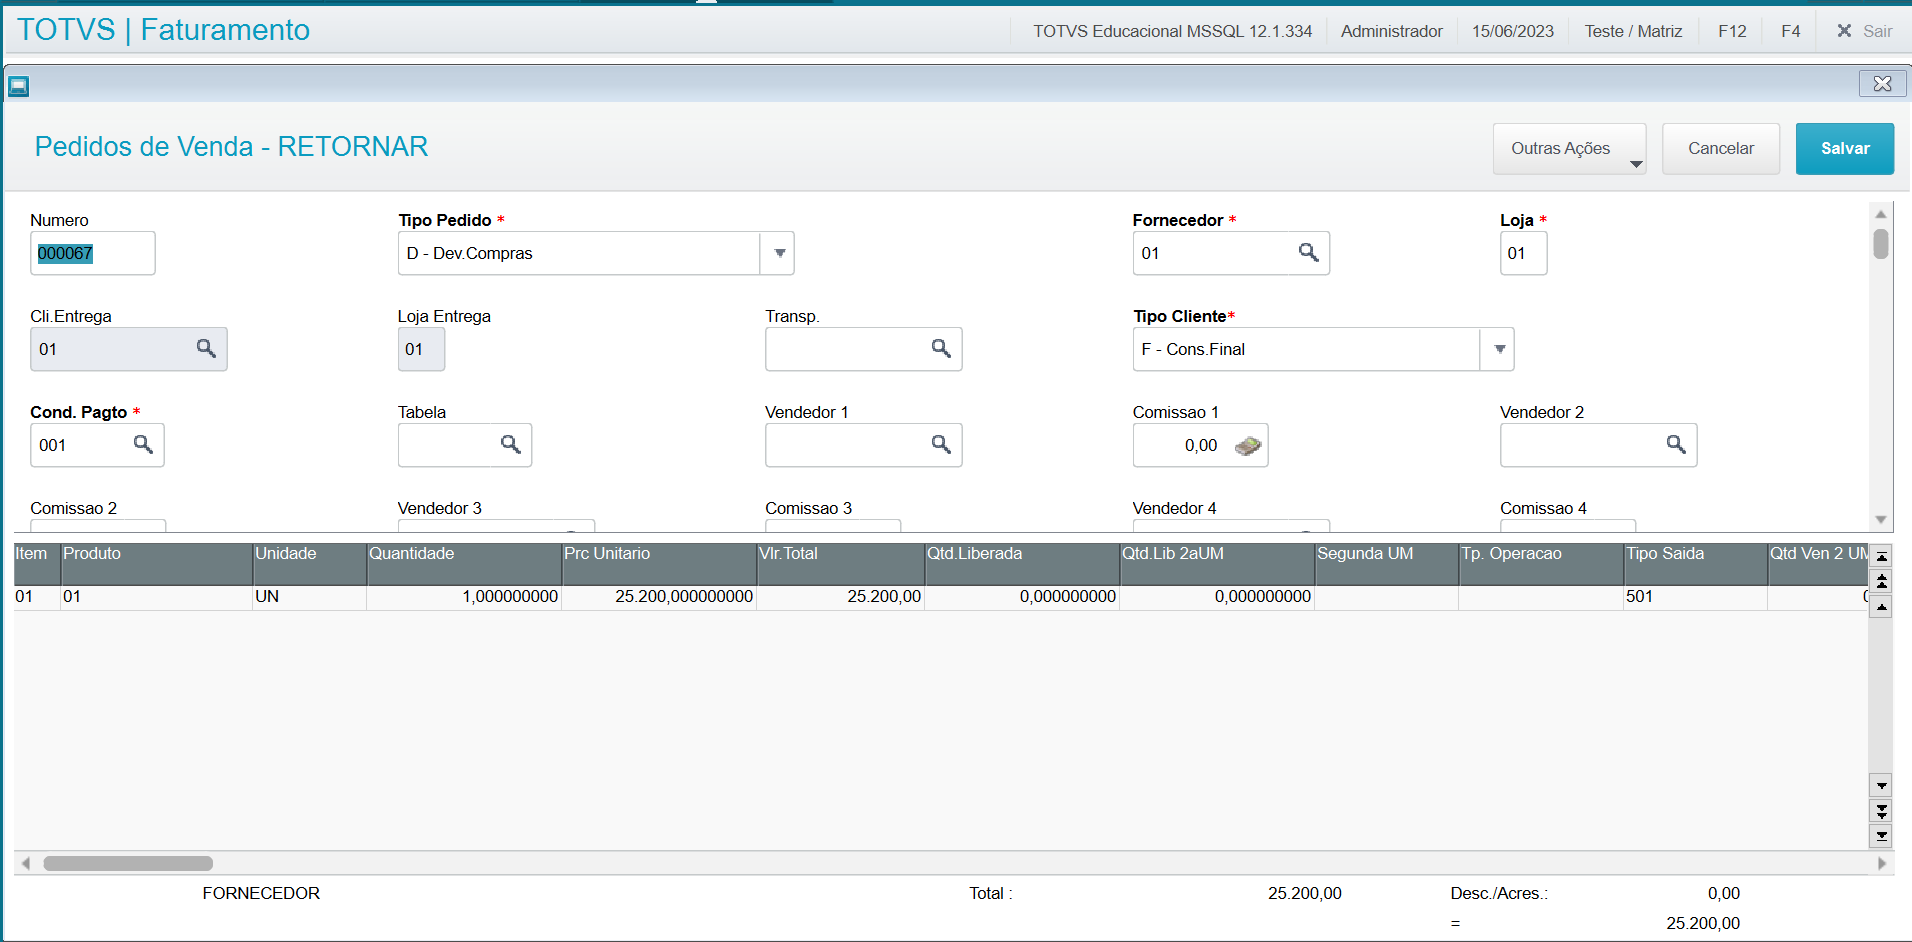
Task: Click the Produto cell 01 in the grid row
Action: (156, 597)
